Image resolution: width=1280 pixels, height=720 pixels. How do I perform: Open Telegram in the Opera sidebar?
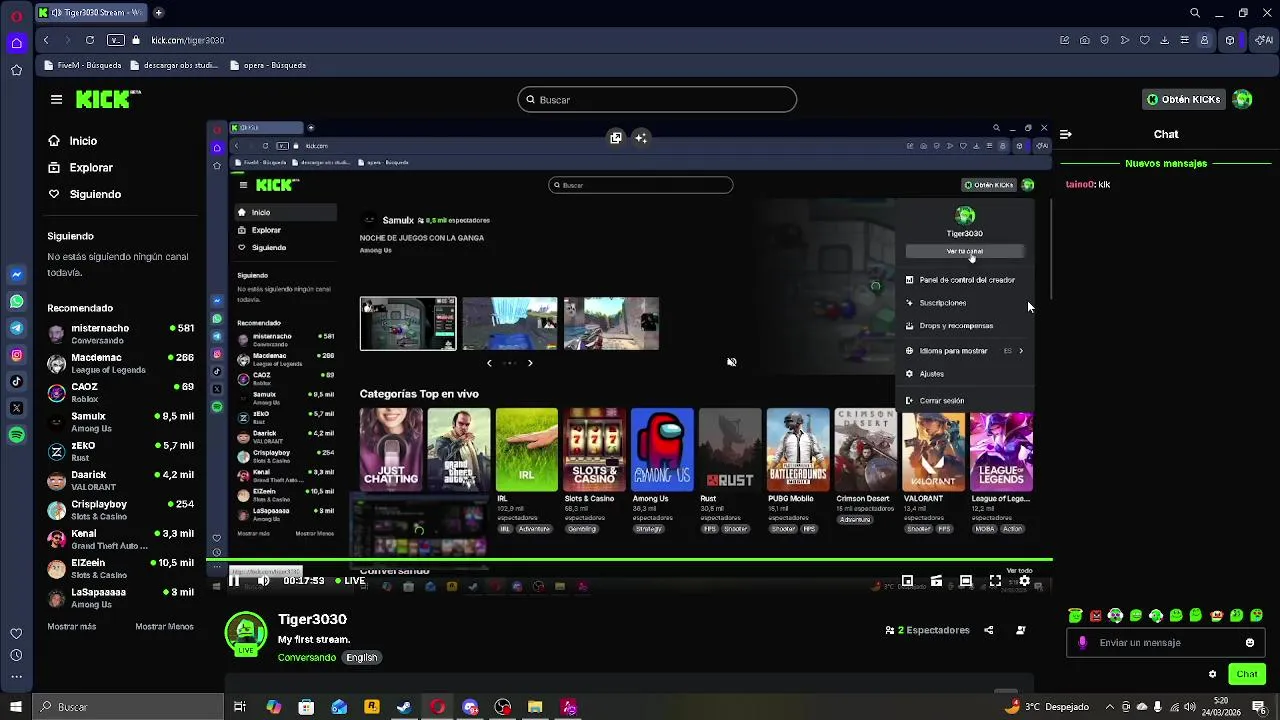point(16,328)
